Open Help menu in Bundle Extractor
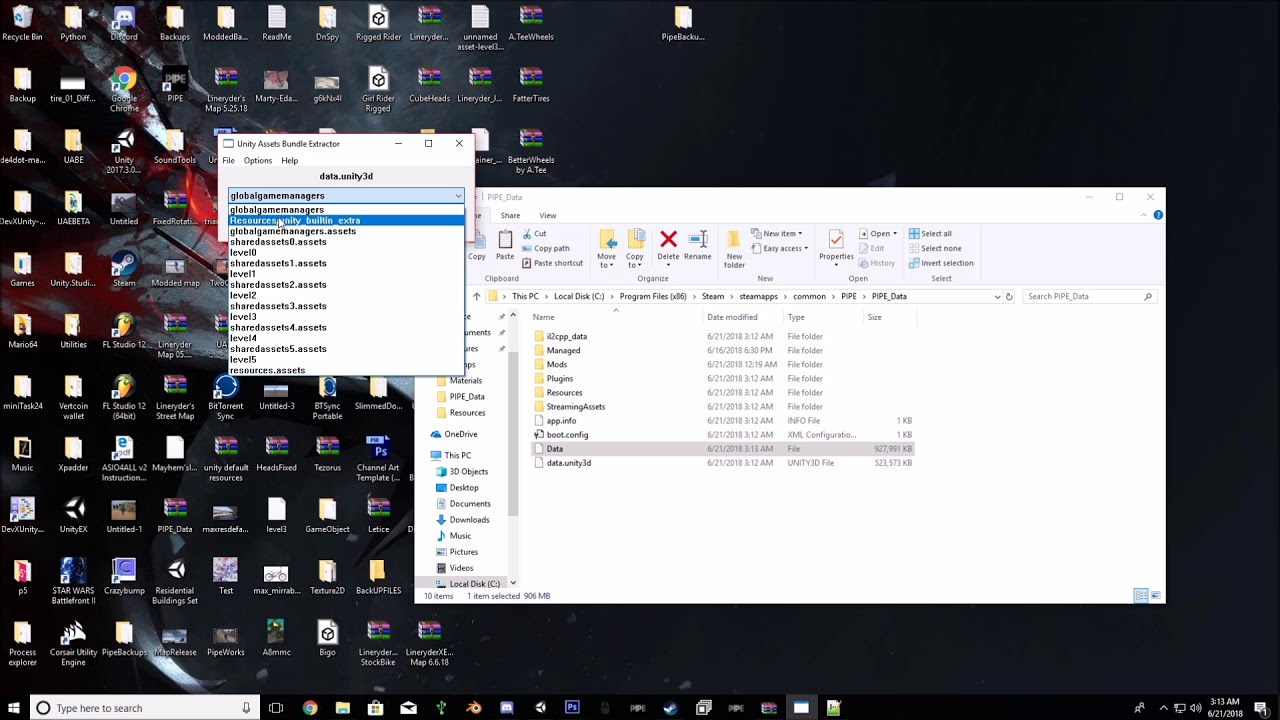This screenshot has width=1280, height=720. point(289,160)
